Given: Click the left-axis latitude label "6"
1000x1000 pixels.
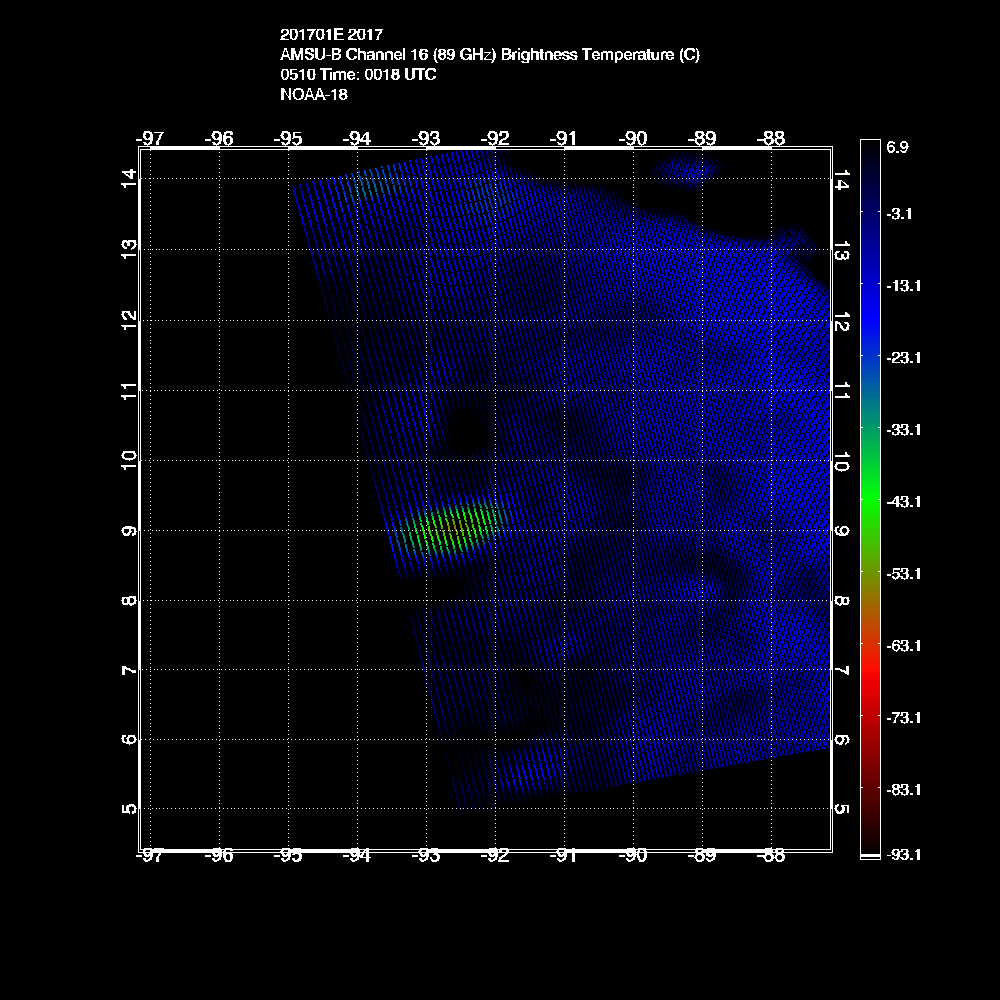Looking at the screenshot, I should point(129,740).
